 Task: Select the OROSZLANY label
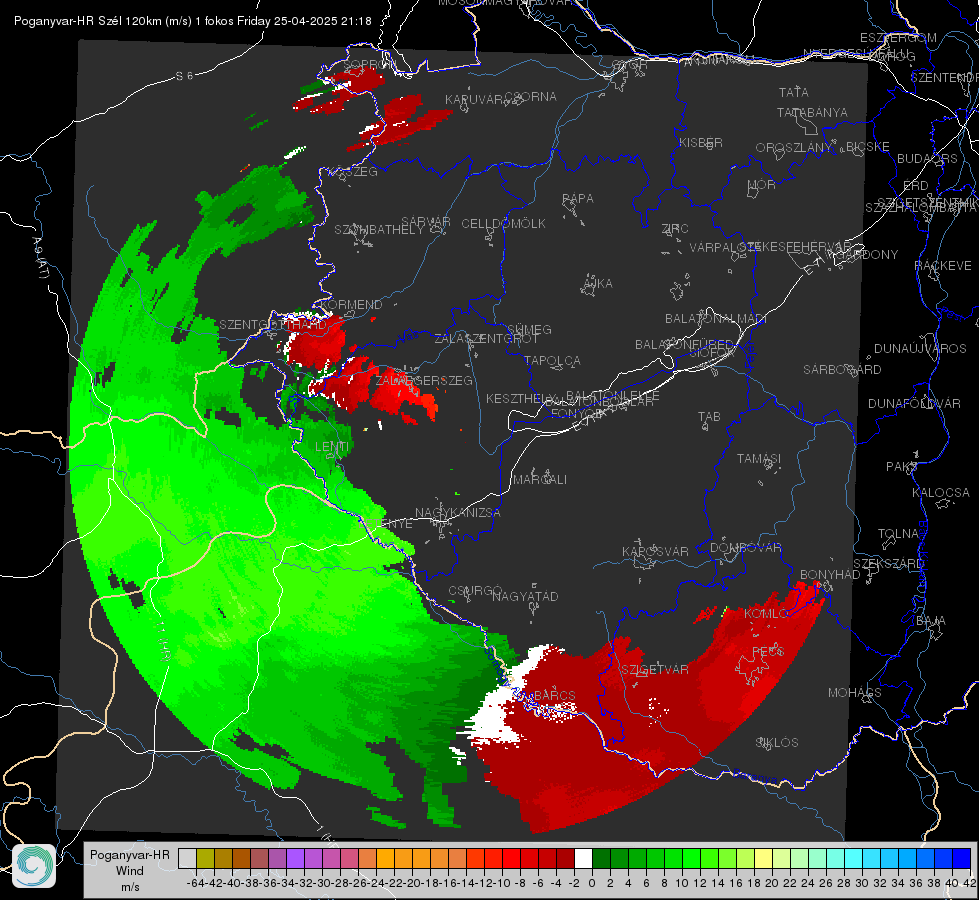pos(794,148)
